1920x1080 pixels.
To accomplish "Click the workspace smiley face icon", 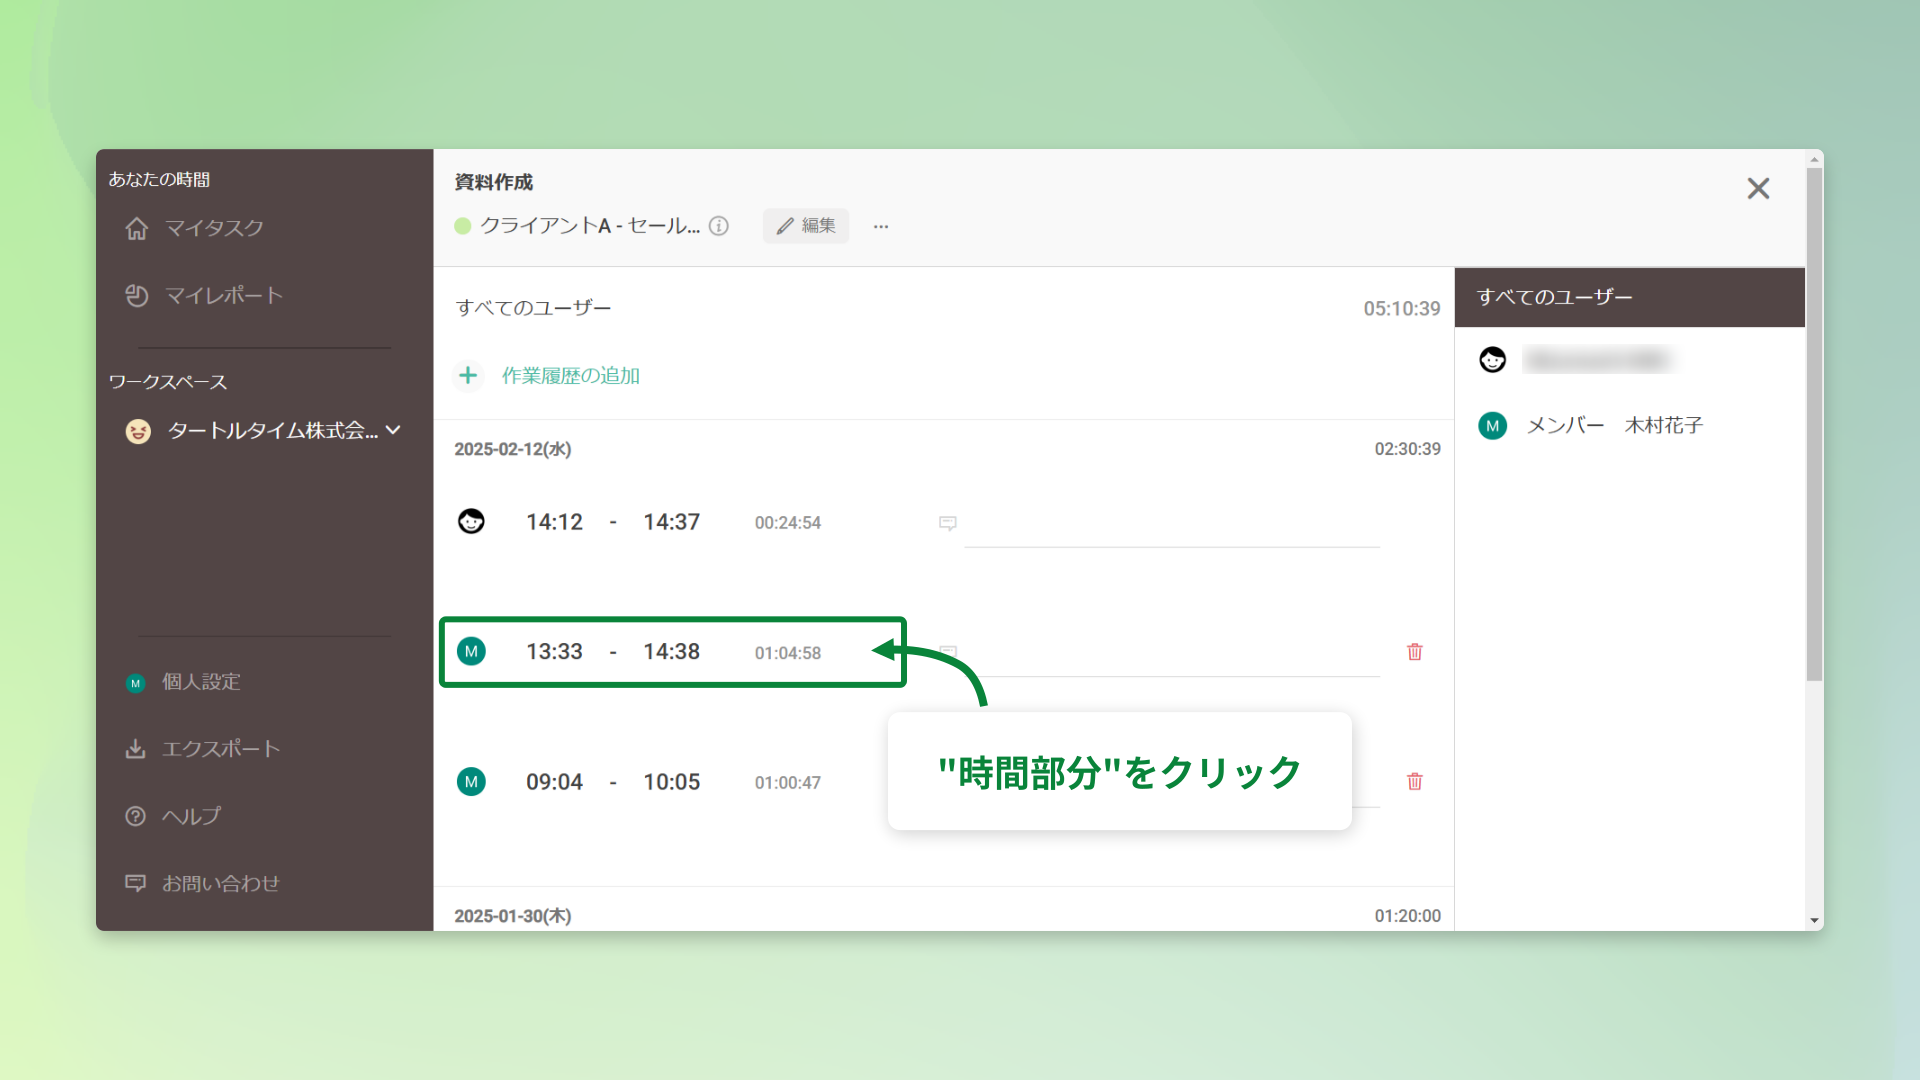I will (137, 431).
